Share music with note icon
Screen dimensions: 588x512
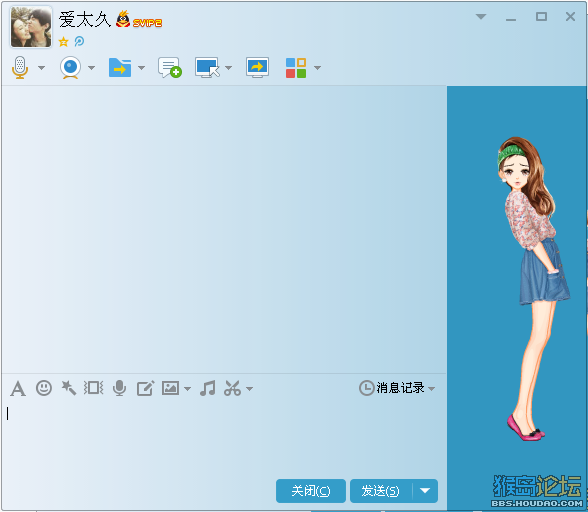[x=208, y=388]
